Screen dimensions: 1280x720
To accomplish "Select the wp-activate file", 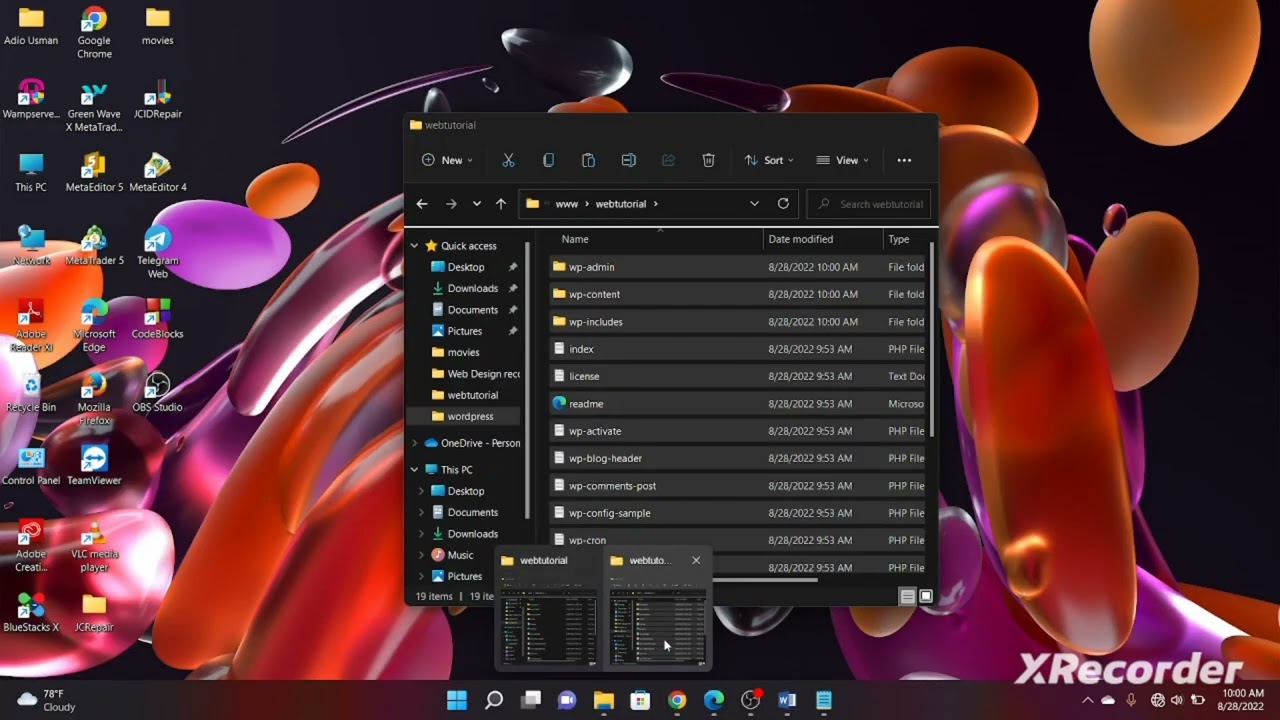I will click(738, 431).
